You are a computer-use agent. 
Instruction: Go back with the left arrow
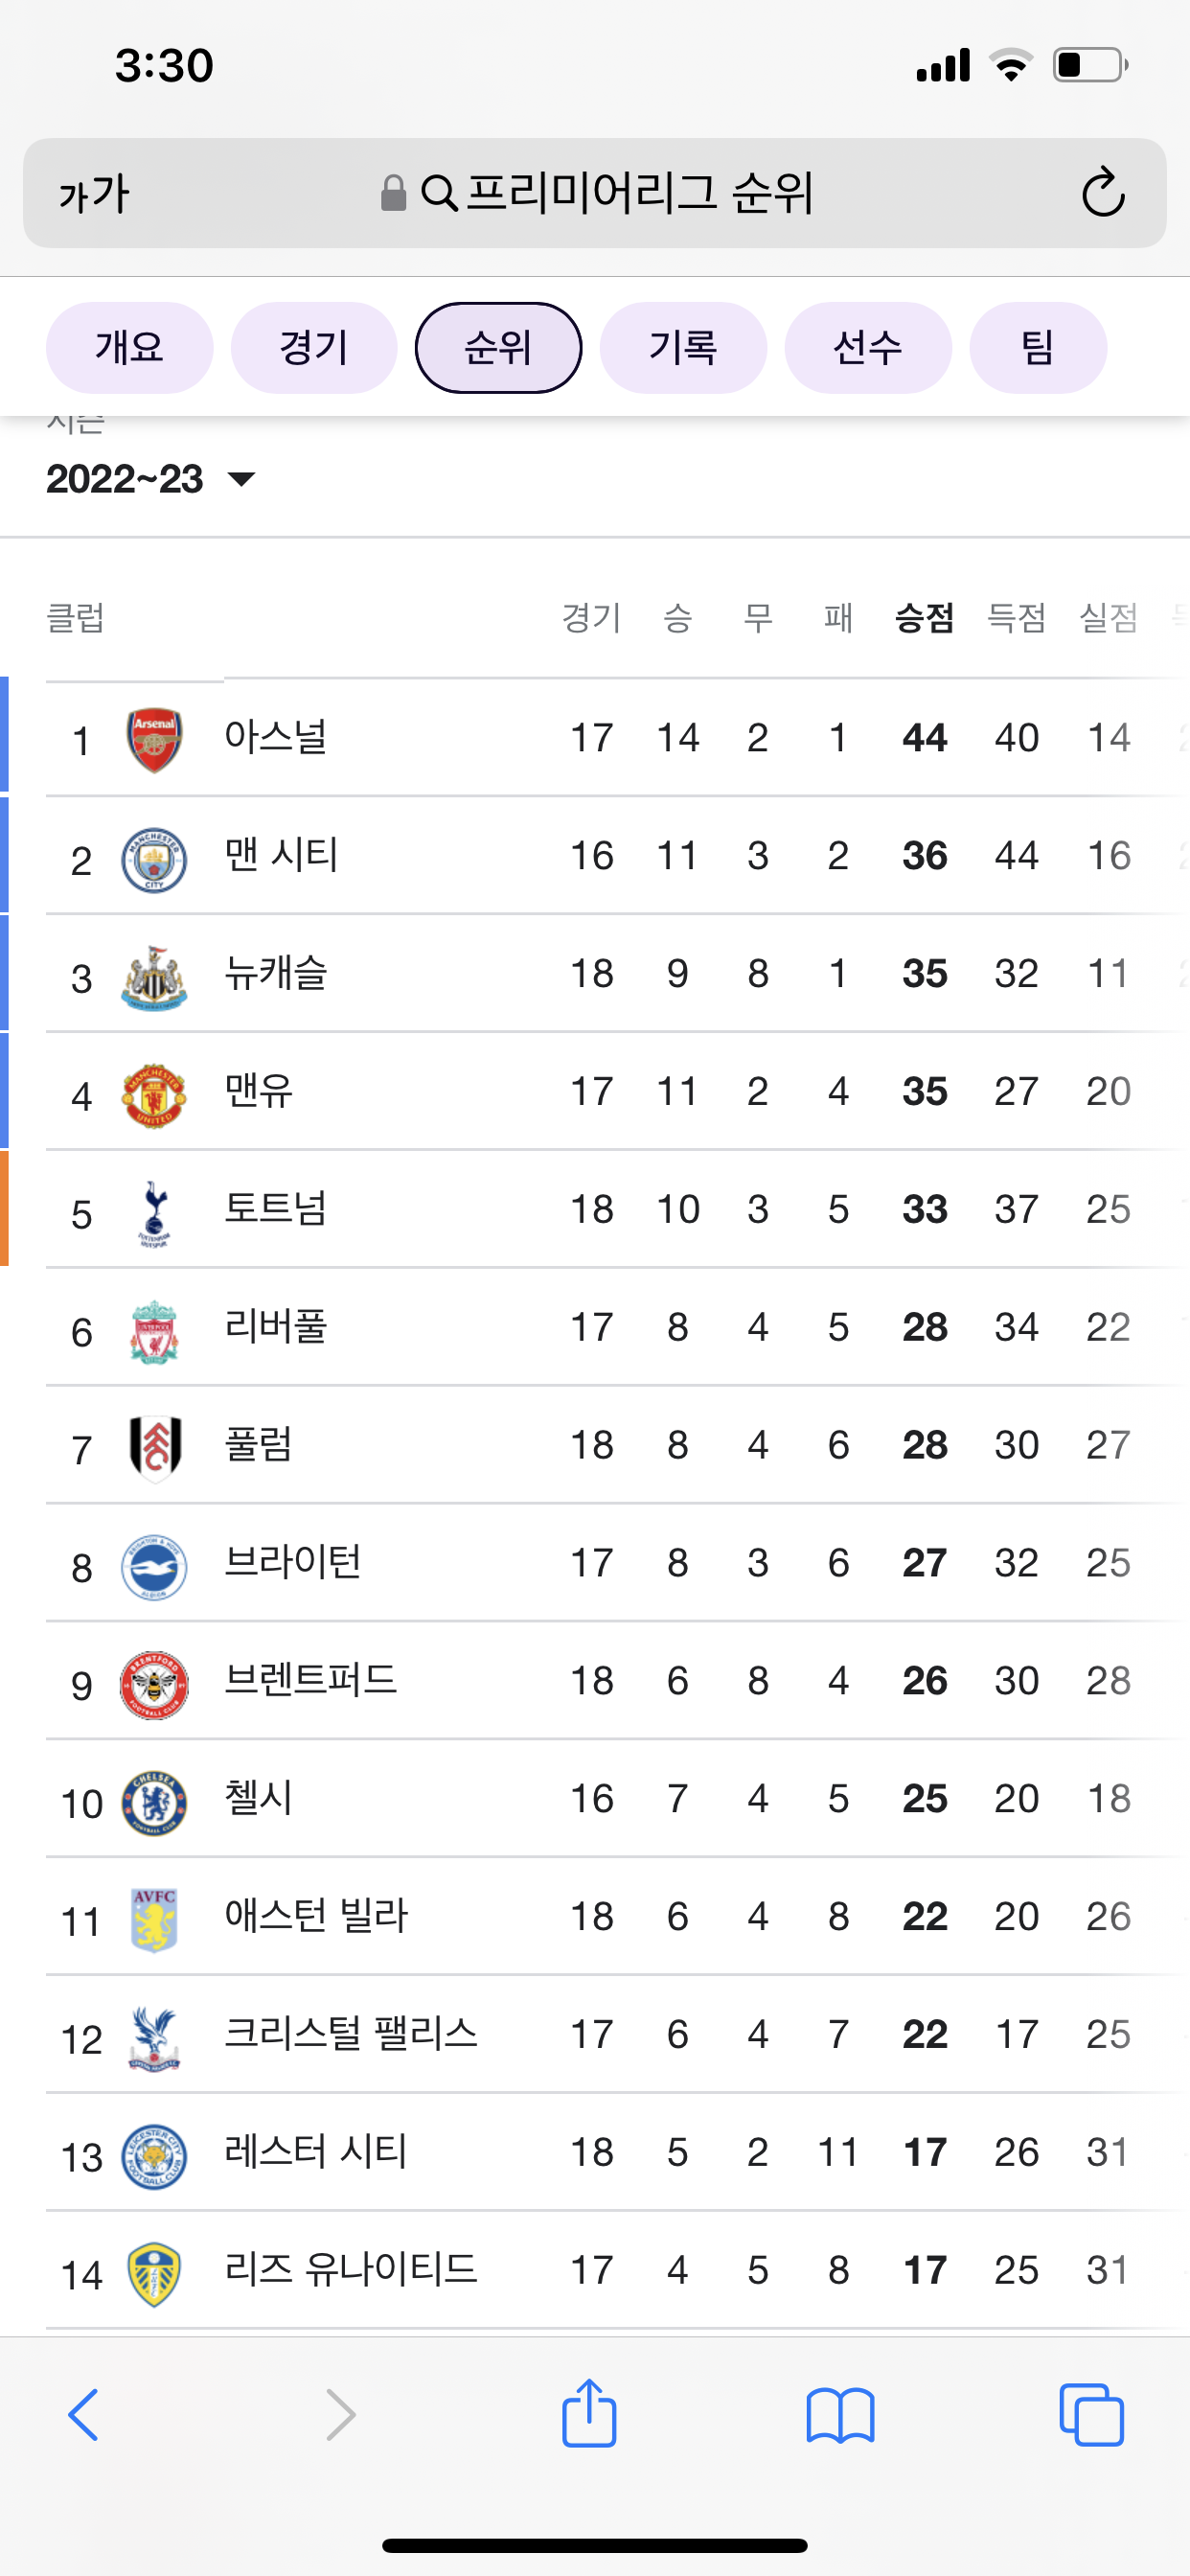(83, 2415)
